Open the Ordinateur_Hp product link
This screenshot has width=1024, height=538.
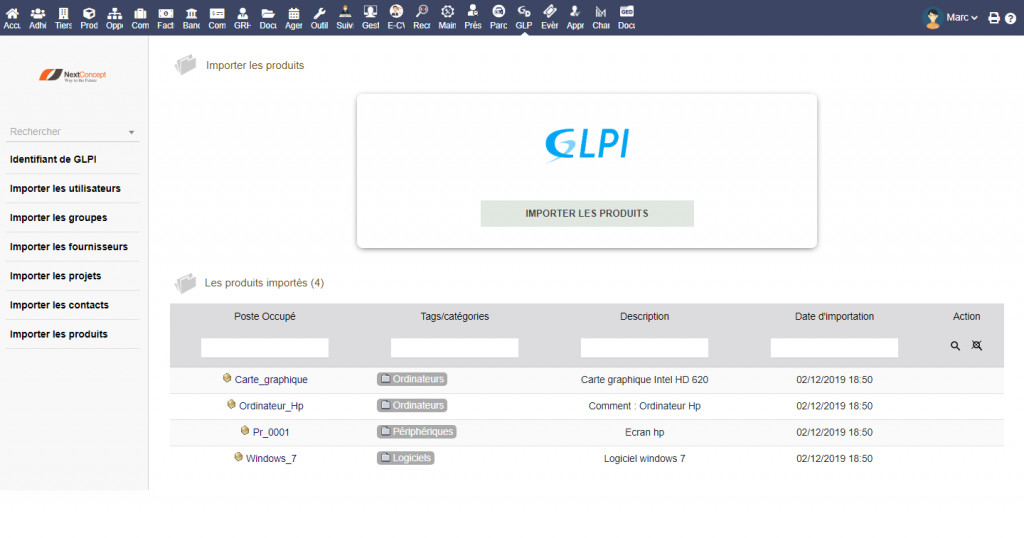pos(271,405)
